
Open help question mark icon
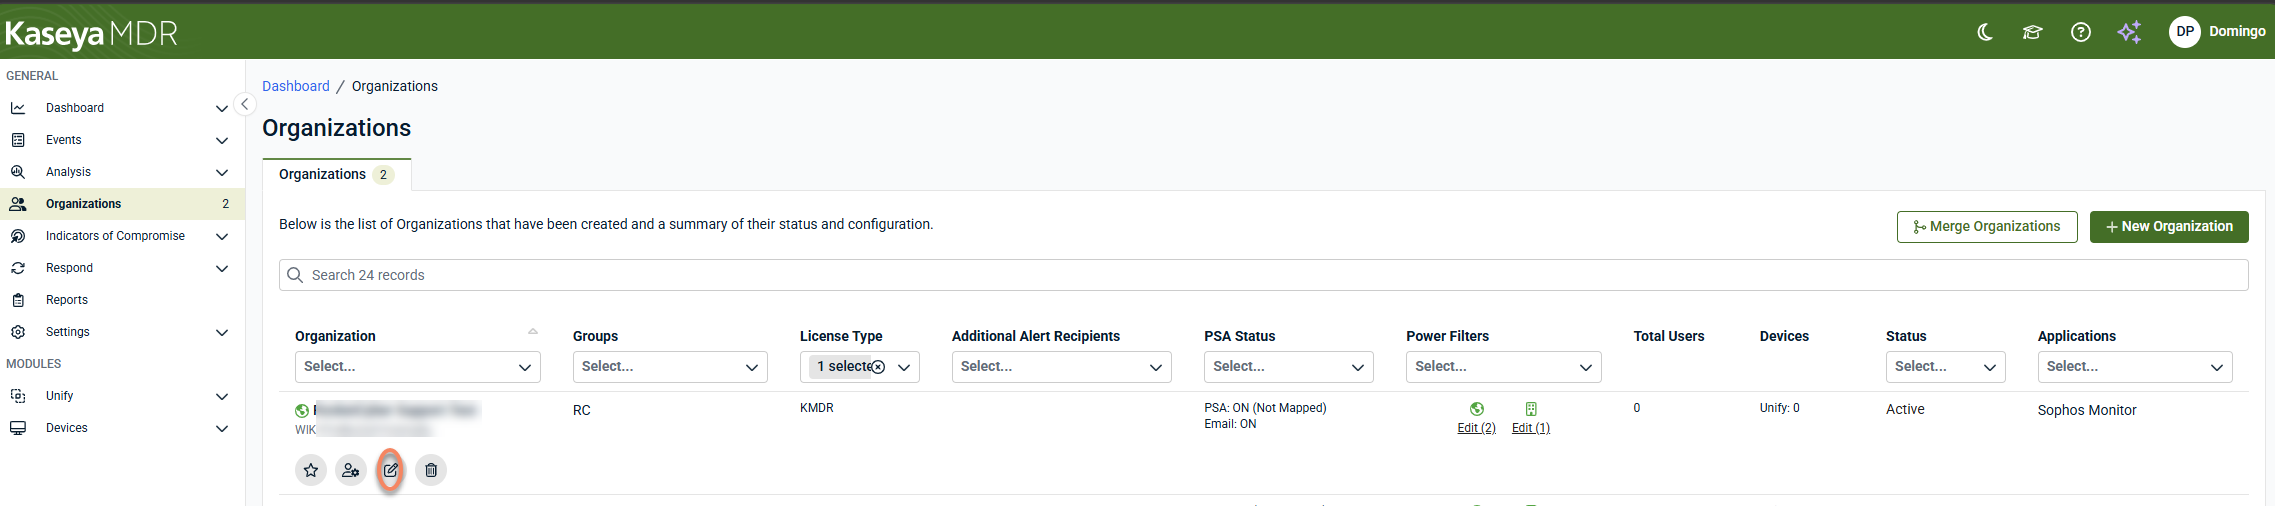coord(2081,32)
